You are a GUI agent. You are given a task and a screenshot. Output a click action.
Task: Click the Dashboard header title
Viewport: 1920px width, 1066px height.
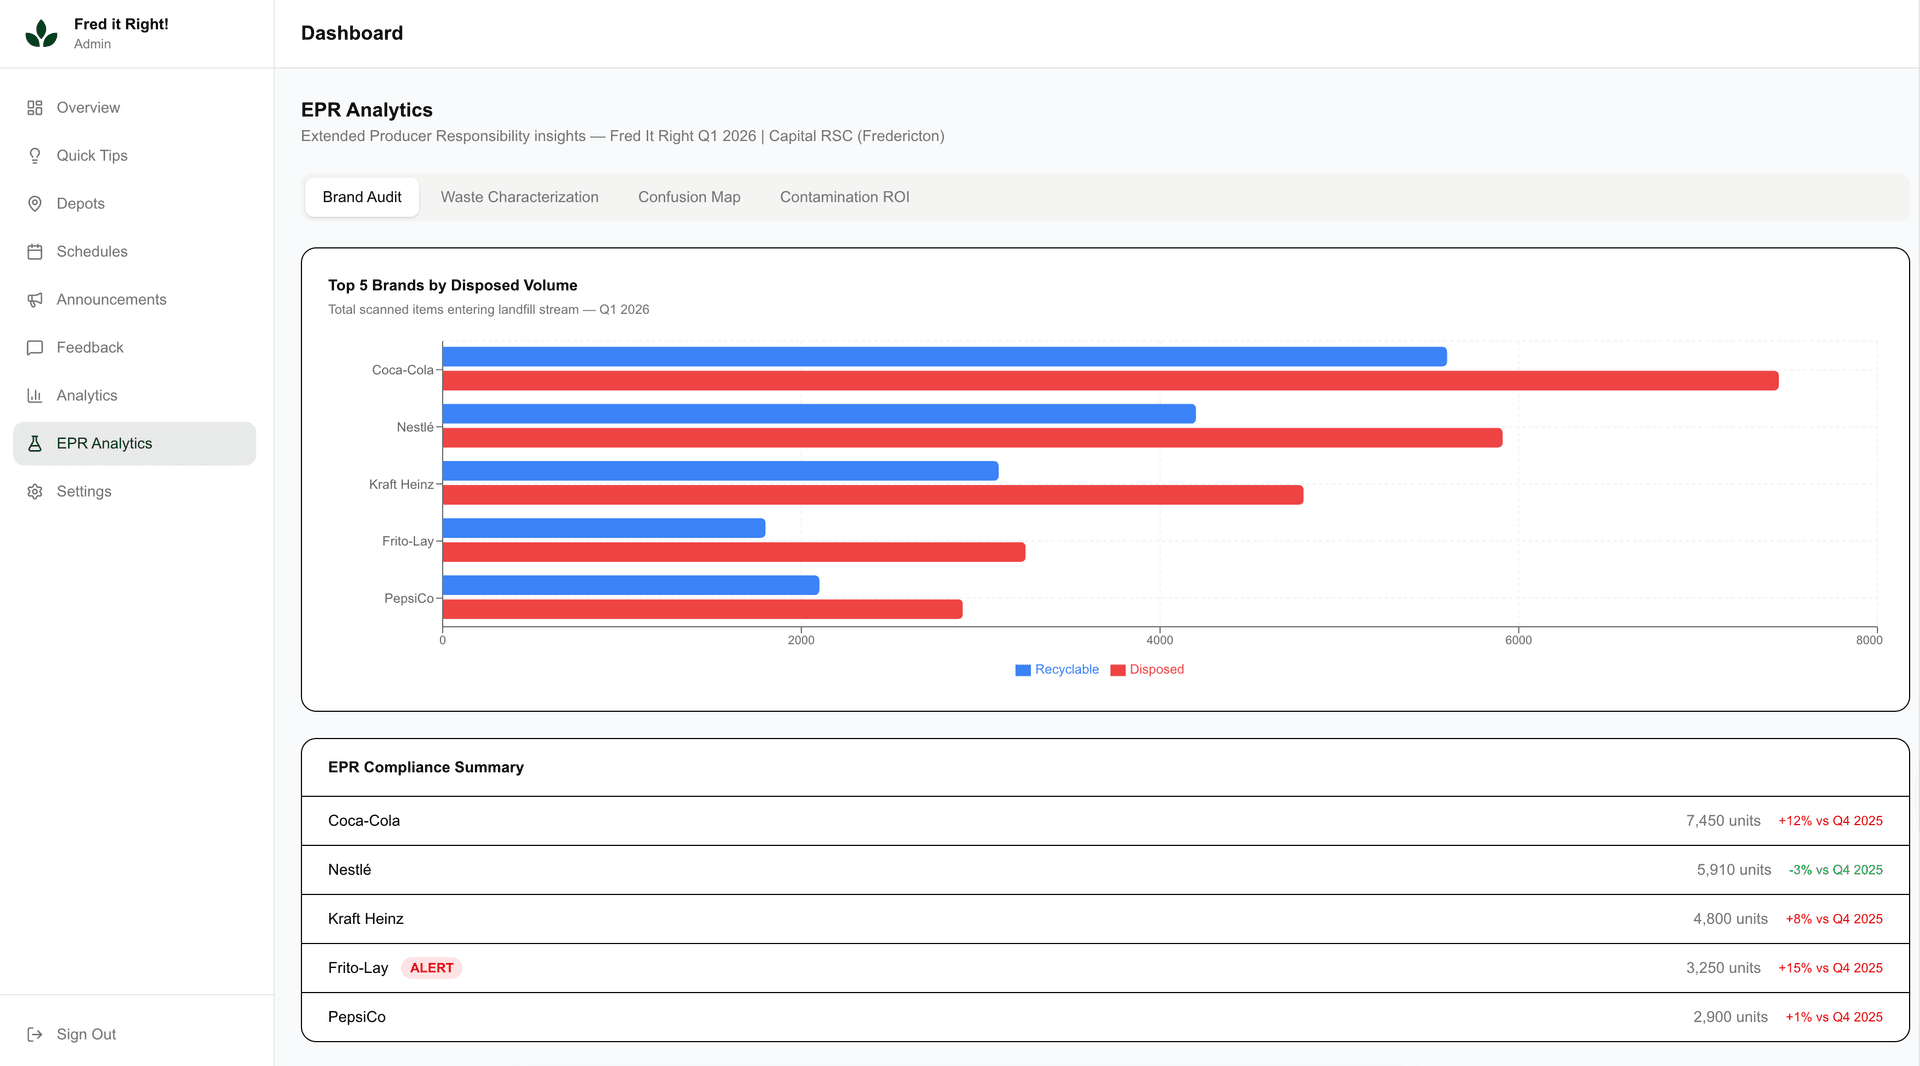click(x=352, y=33)
